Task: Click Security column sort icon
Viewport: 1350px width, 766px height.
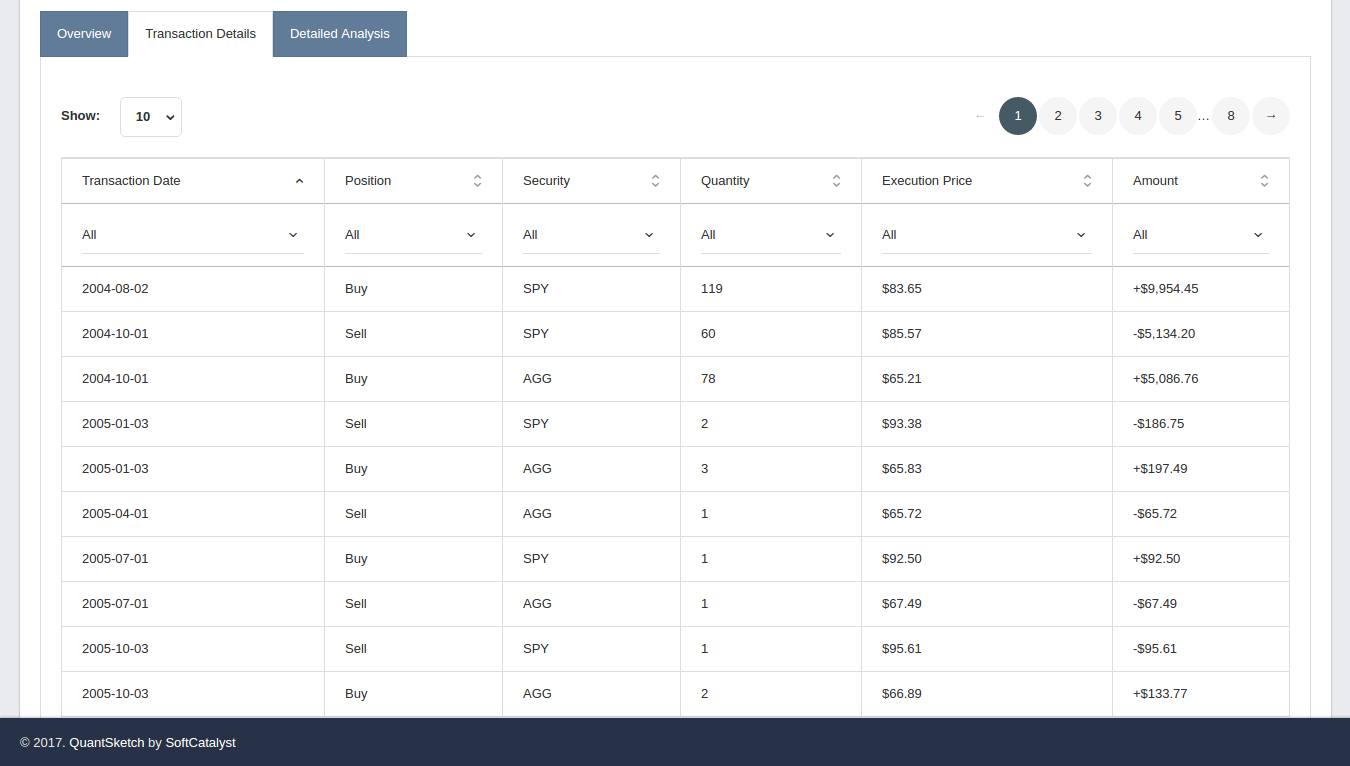Action: tap(655, 181)
